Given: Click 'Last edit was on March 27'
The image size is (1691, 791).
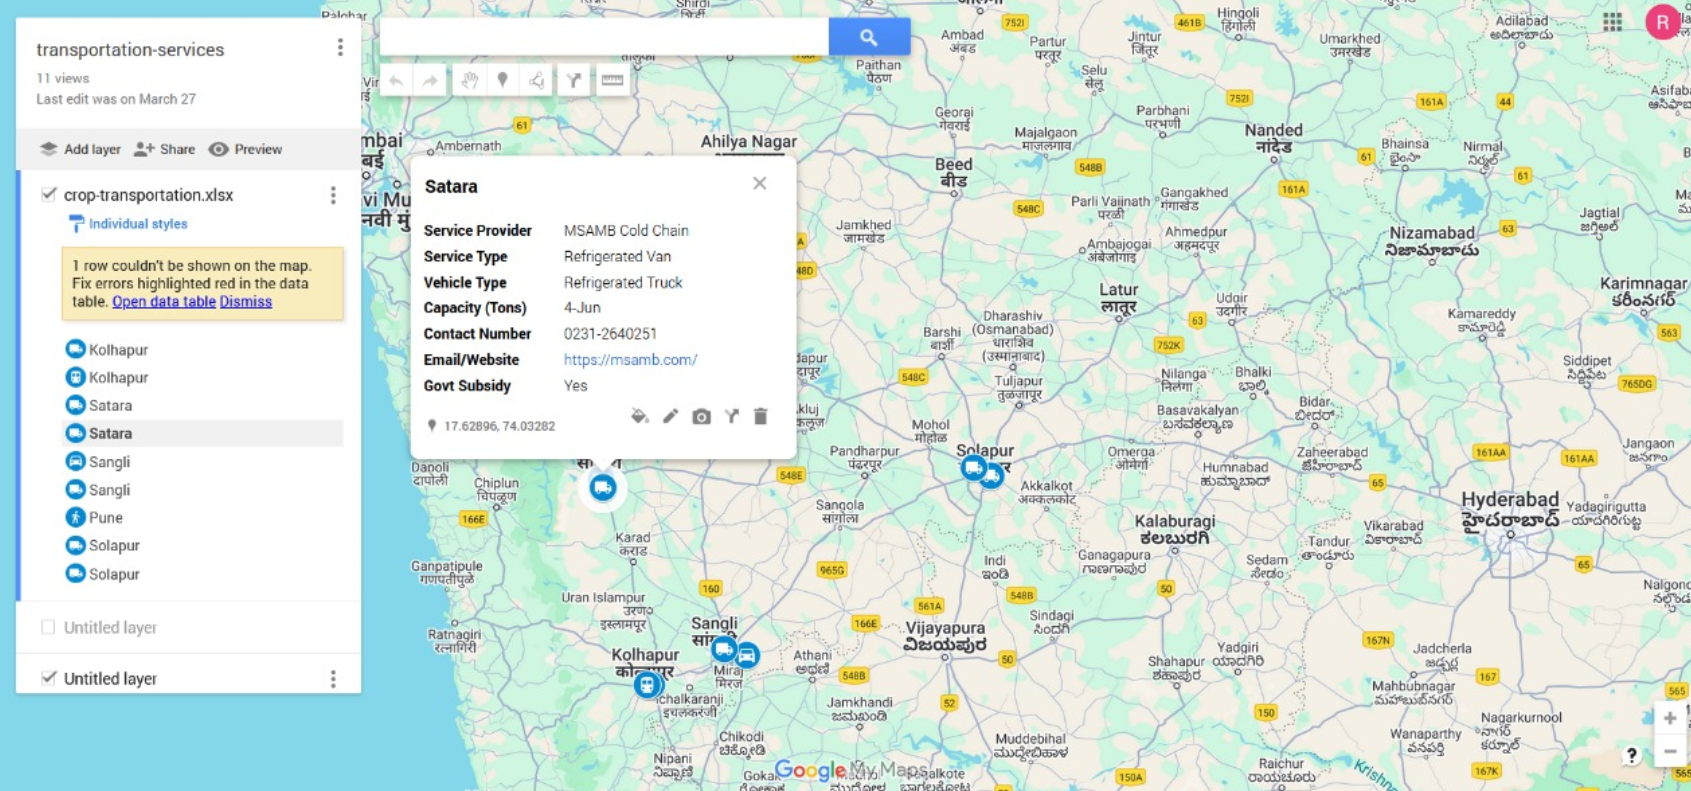Looking at the screenshot, I should 116,99.
